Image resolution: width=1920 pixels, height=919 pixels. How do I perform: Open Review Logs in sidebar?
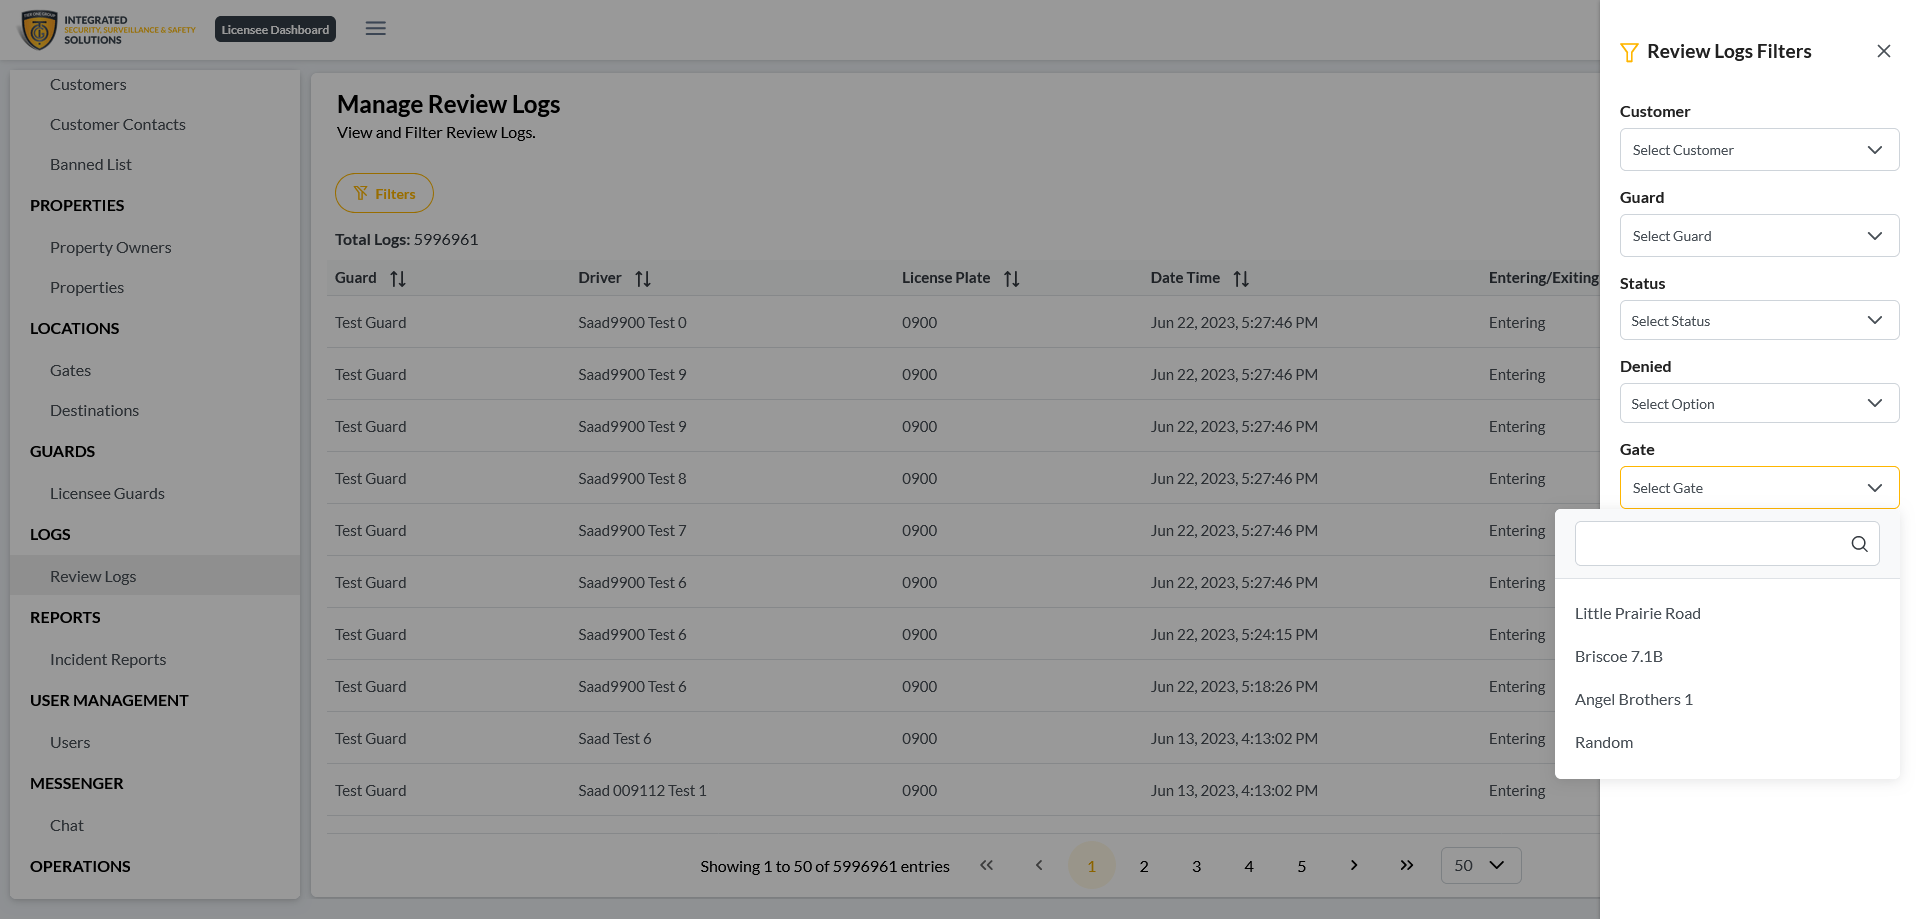click(x=155, y=576)
